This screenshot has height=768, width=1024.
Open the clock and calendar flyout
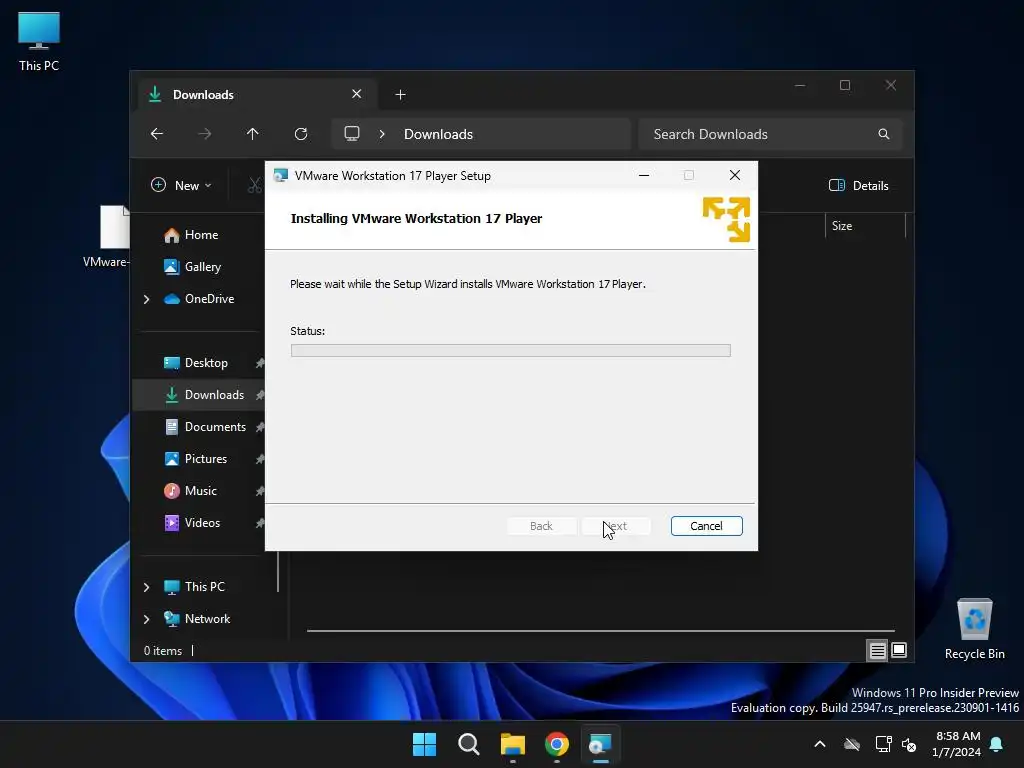[x=957, y=744]
